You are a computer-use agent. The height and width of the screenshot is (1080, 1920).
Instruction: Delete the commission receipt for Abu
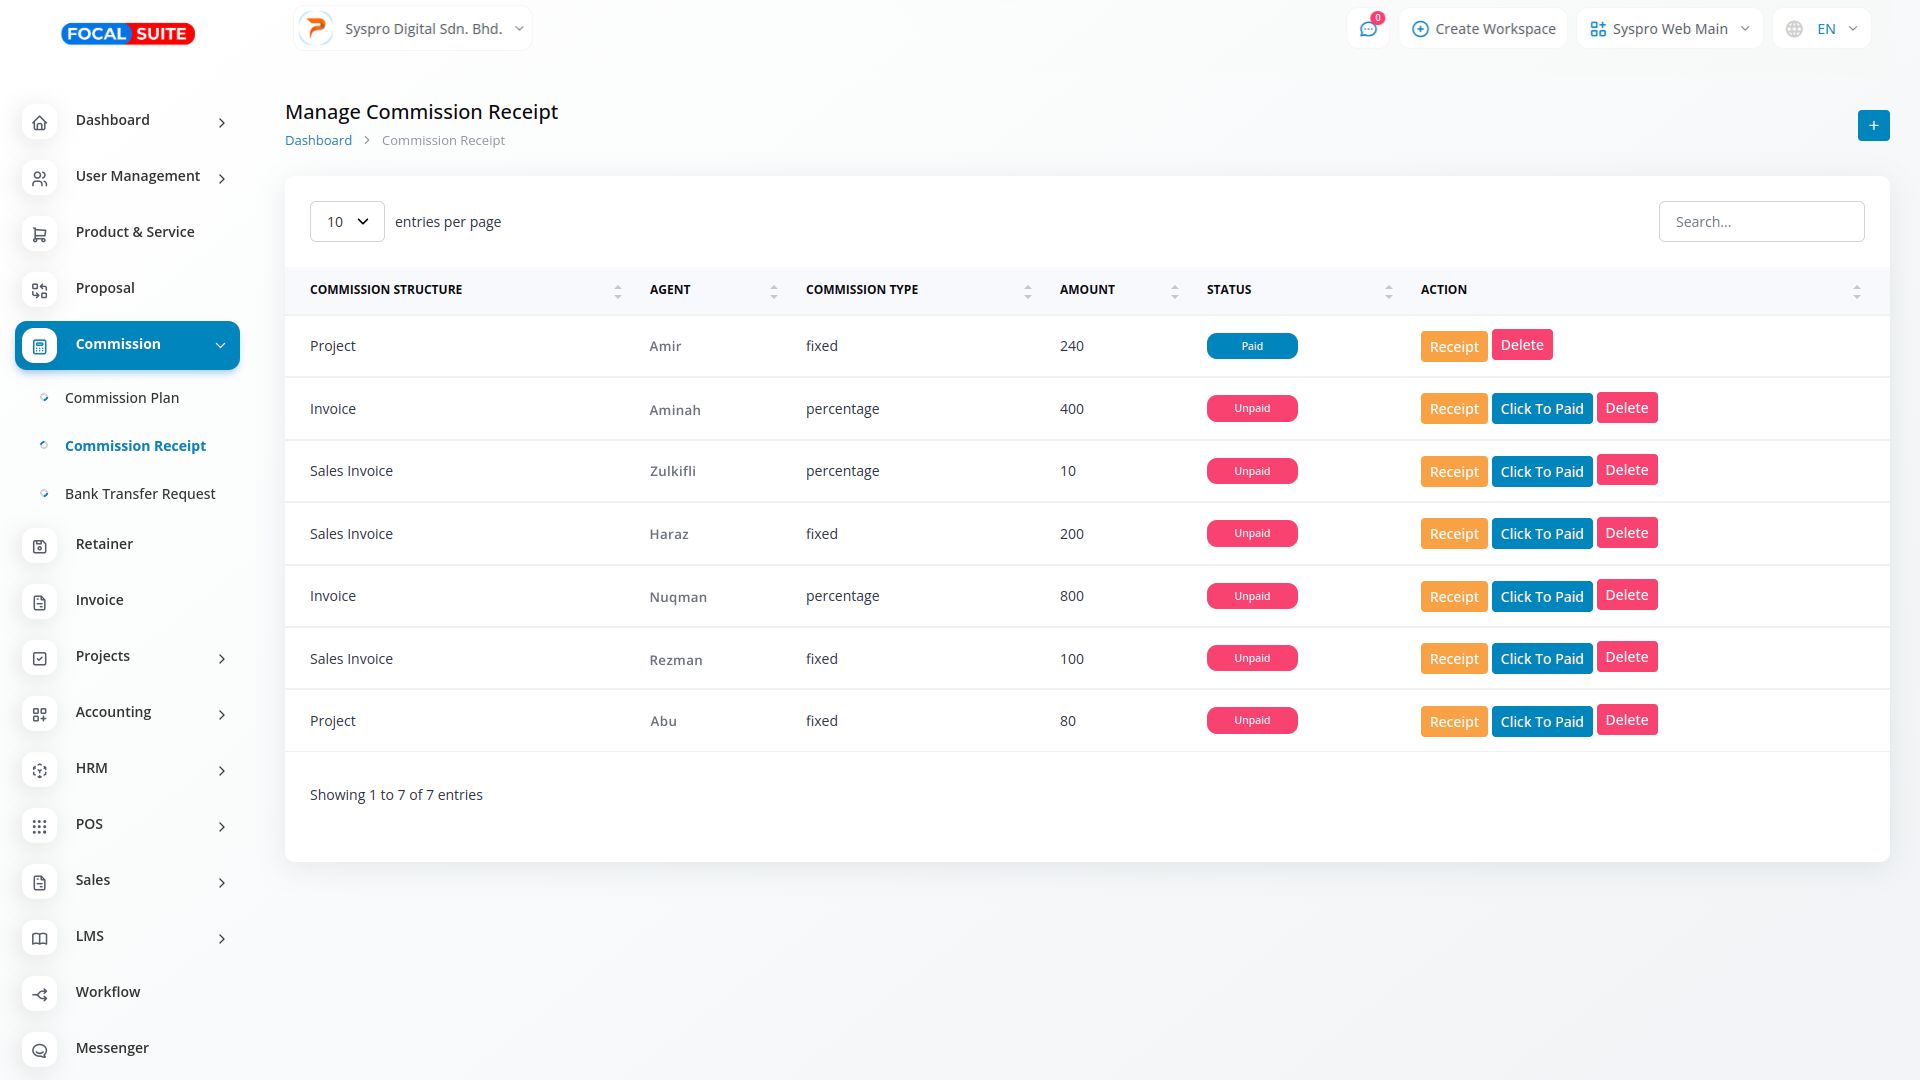pos(1626,720)
